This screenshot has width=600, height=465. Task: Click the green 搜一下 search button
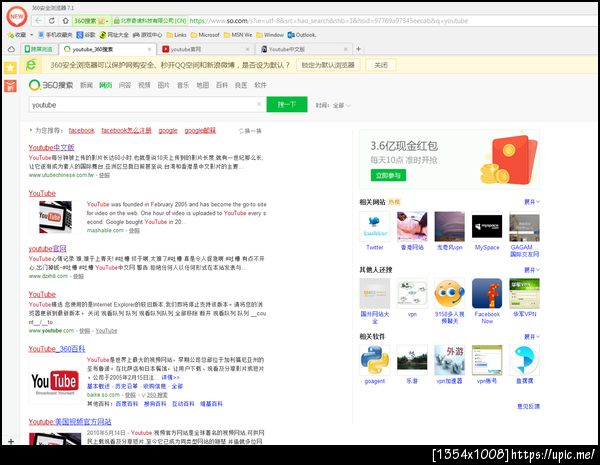tap(287, 104)
